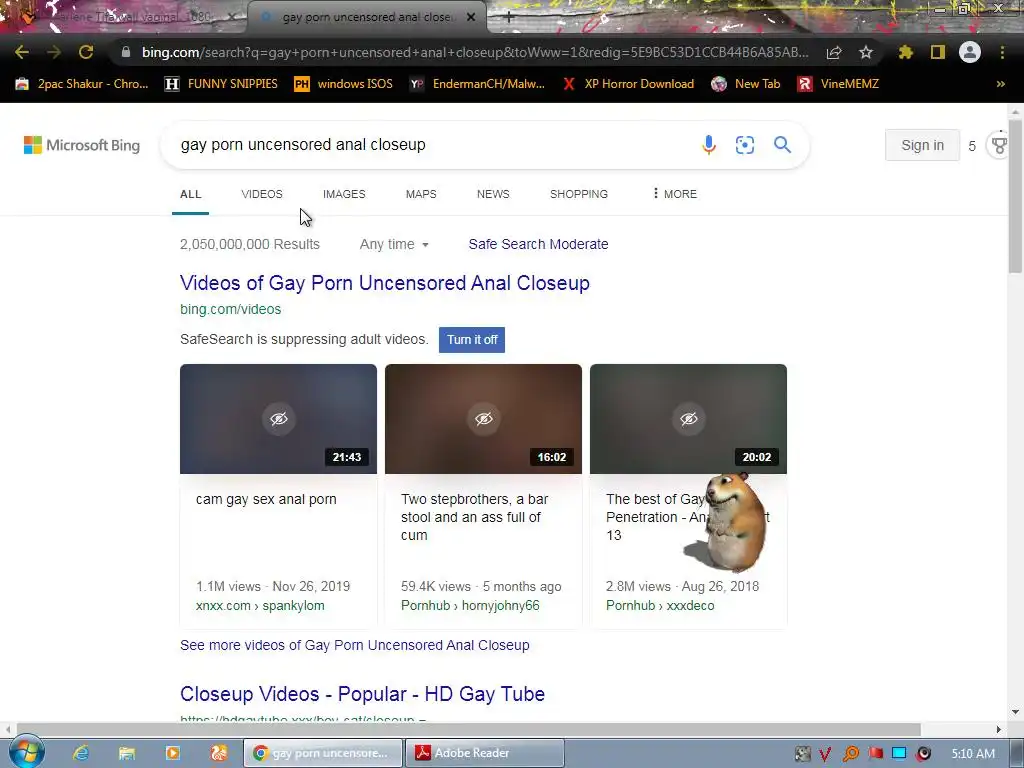
Task: Open Bing visual search camera icon
Action: [x=744, y=144]
